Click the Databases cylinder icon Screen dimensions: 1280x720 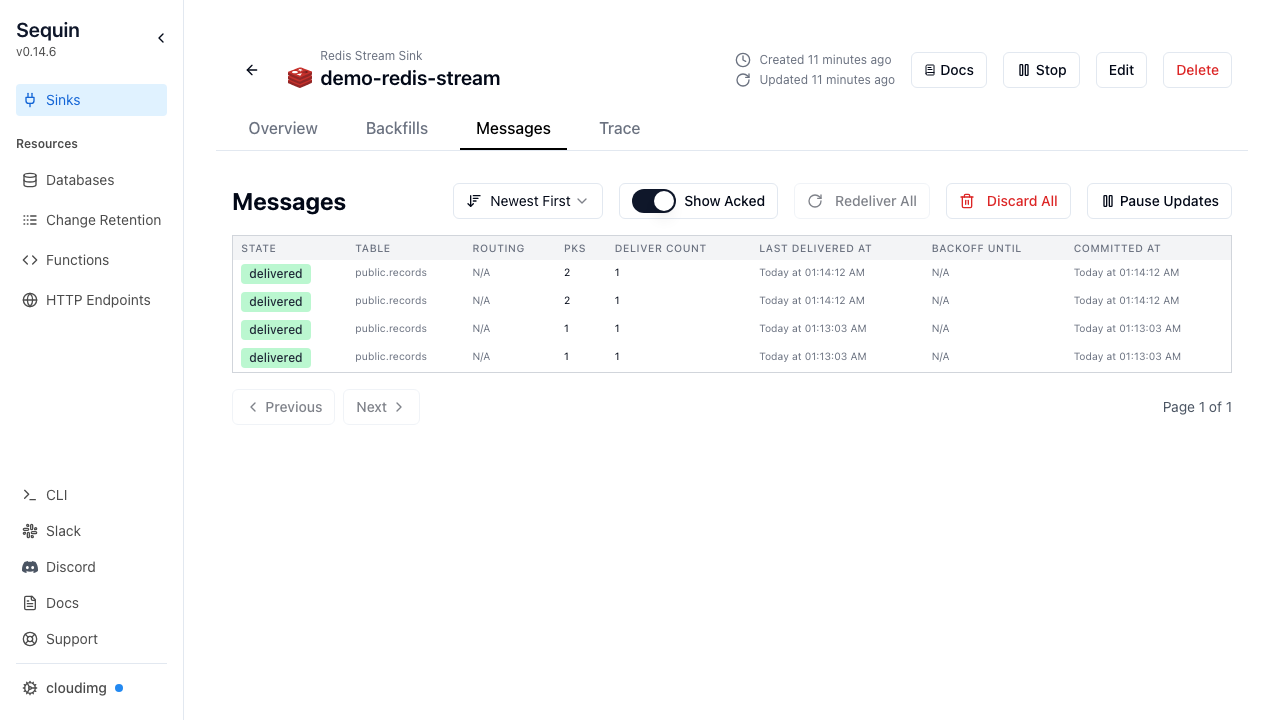pos(30,180)
